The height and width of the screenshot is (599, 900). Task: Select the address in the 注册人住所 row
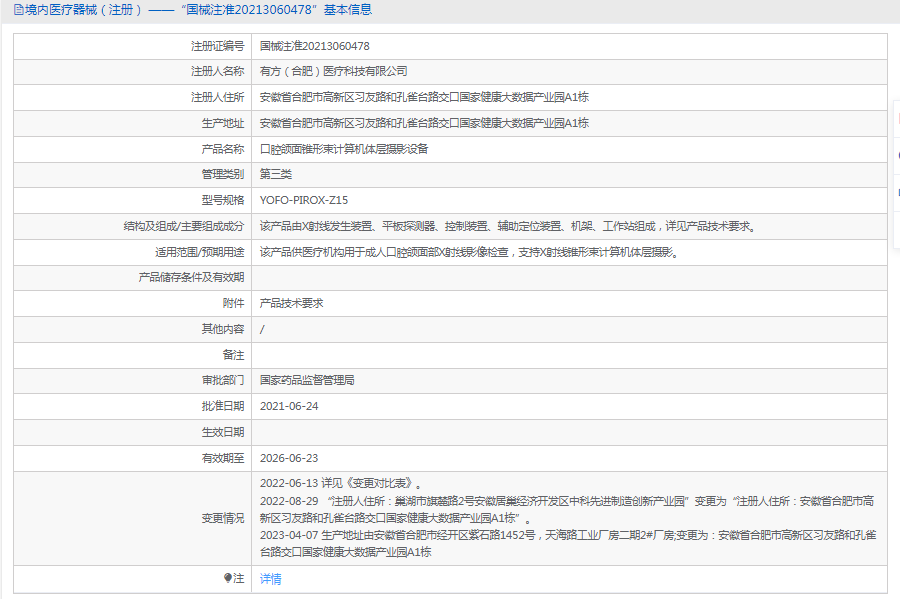[424, 98]
